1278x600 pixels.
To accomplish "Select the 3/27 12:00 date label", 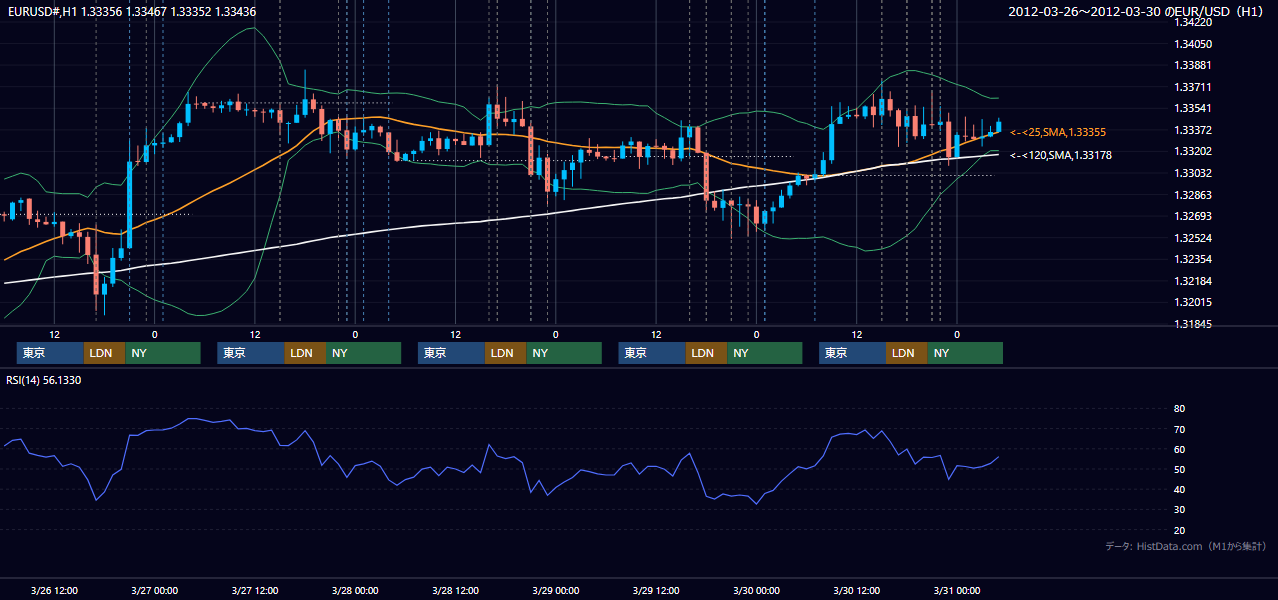I will click(255, 590).
